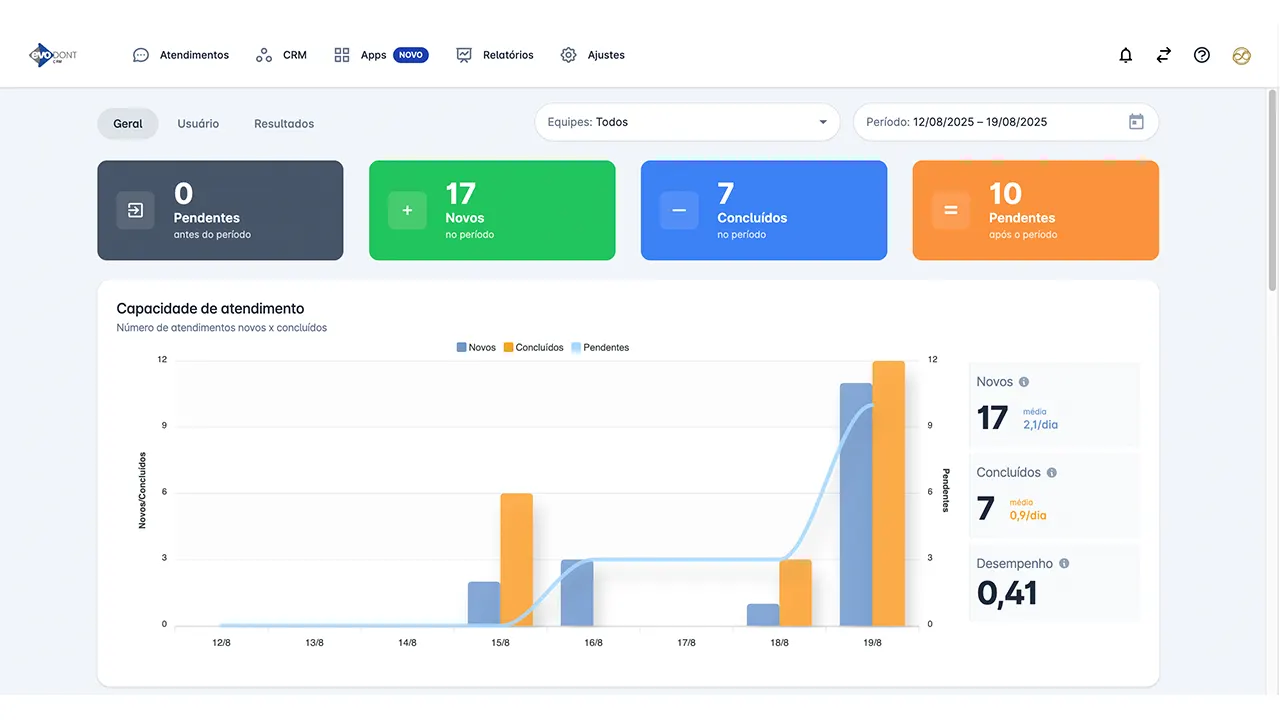Switch to the Resultados tab
Screen dimensions: 1280x720
click(284, 124)
